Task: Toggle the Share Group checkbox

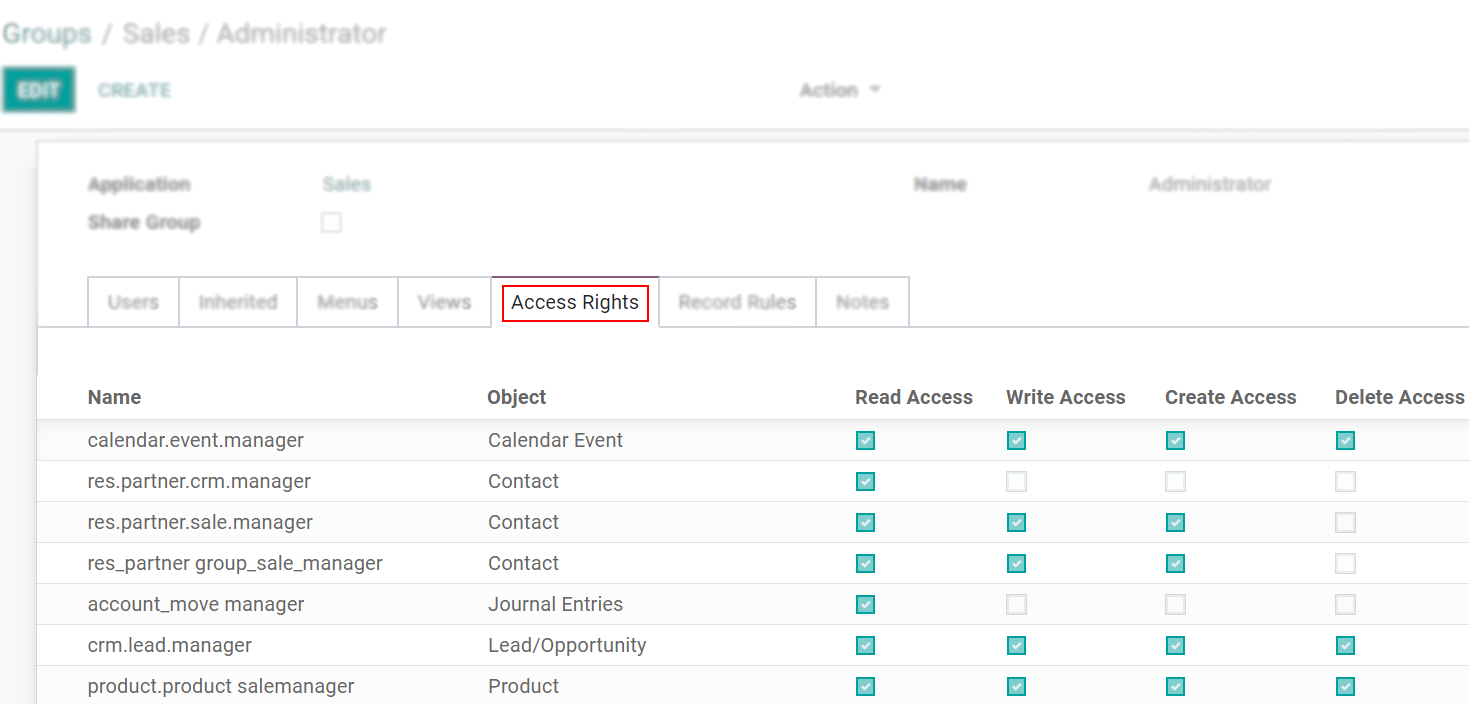Action: pyautogui.click(x=331, y=222)
